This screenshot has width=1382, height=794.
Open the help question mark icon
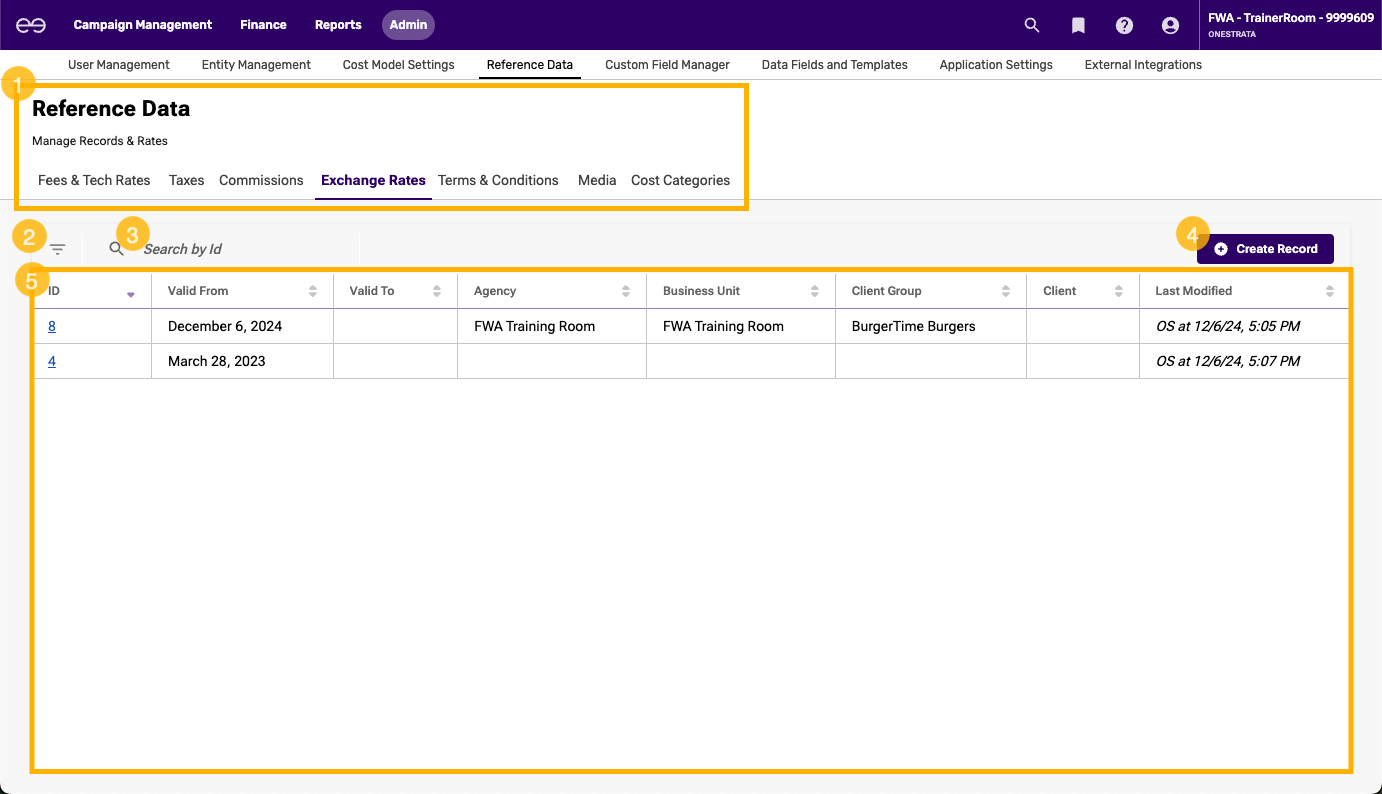[x=1124, y=25]
